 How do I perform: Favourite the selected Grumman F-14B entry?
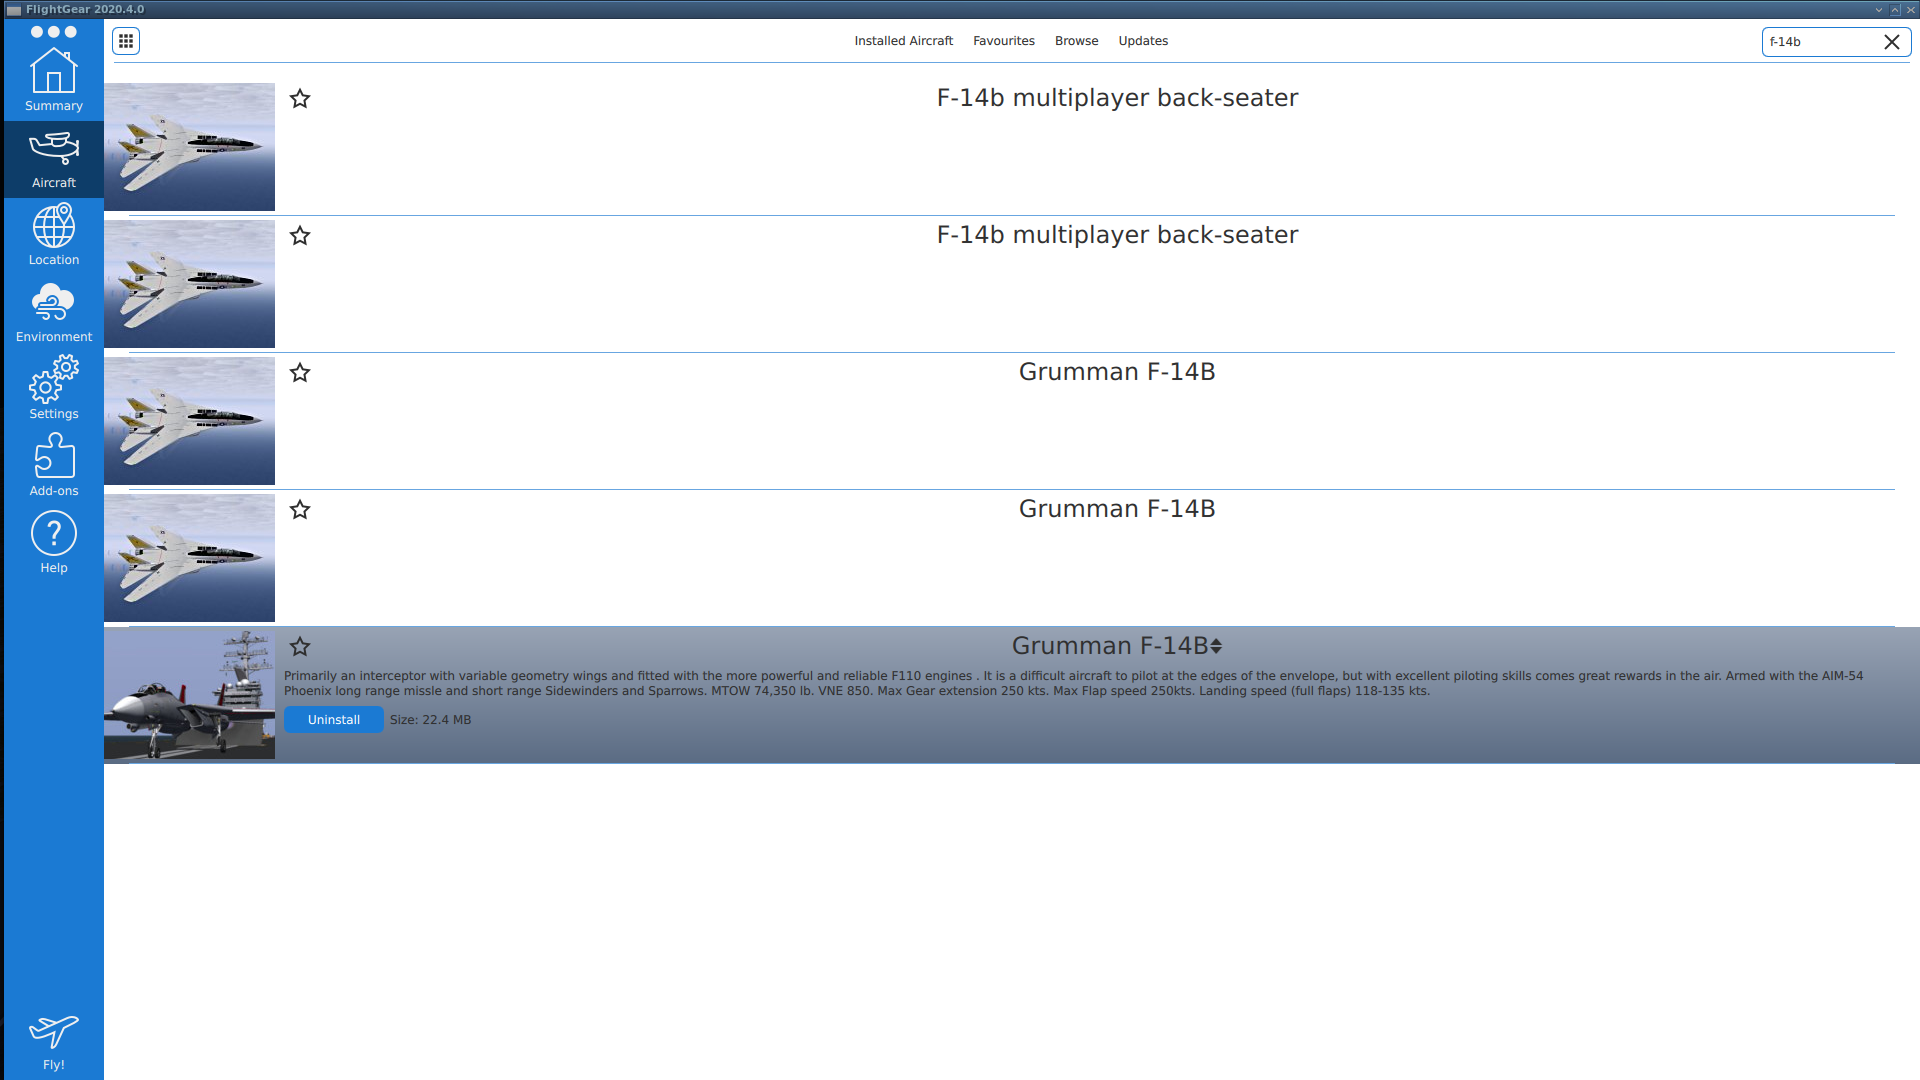point(300,646)
